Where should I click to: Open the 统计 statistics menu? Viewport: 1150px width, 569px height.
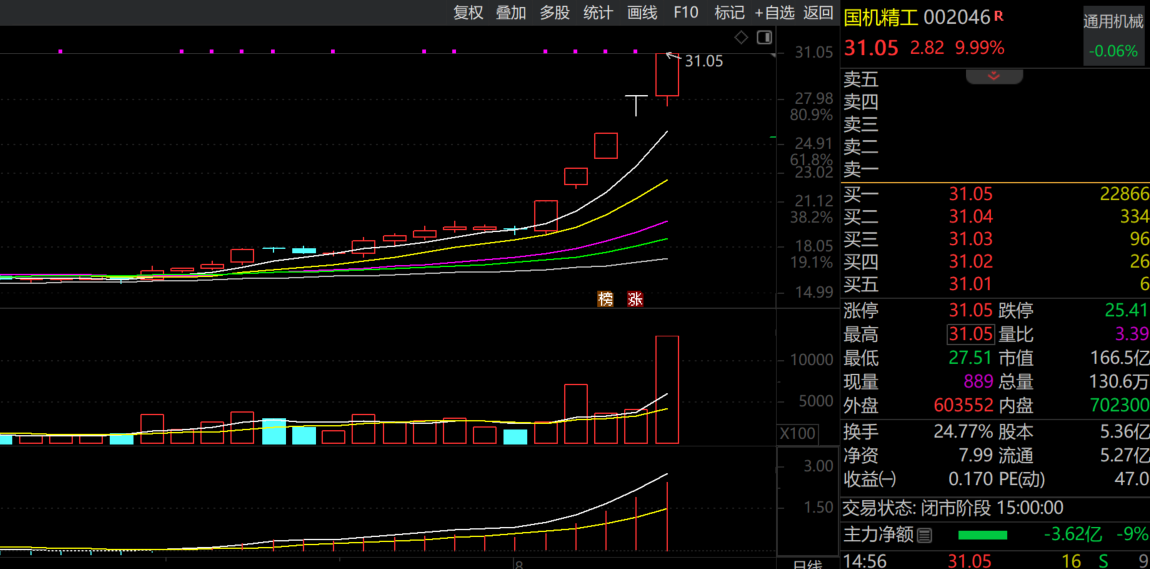[598, 12]
